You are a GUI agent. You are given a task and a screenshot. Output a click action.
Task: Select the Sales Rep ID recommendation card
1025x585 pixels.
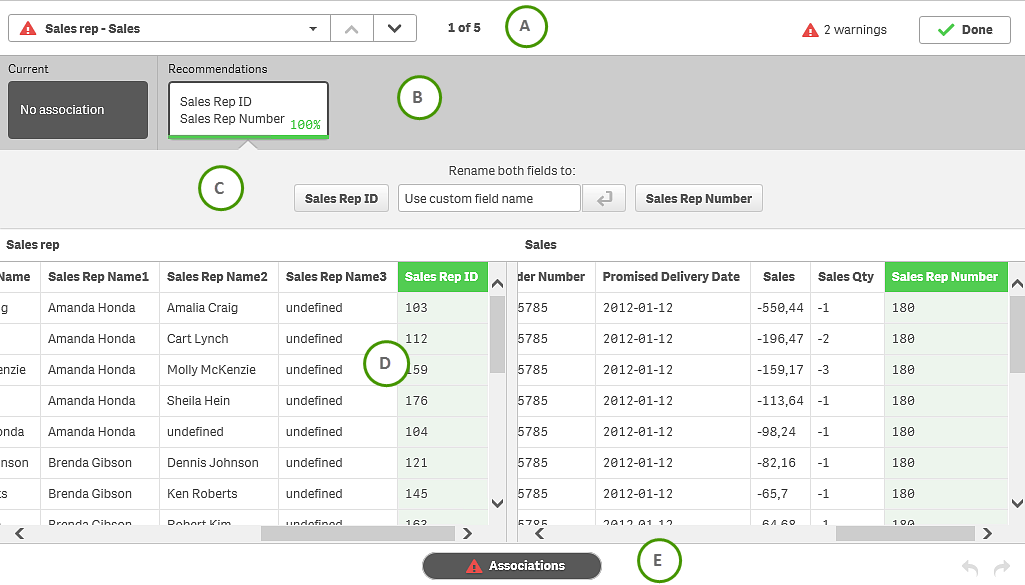coord(248,110)
